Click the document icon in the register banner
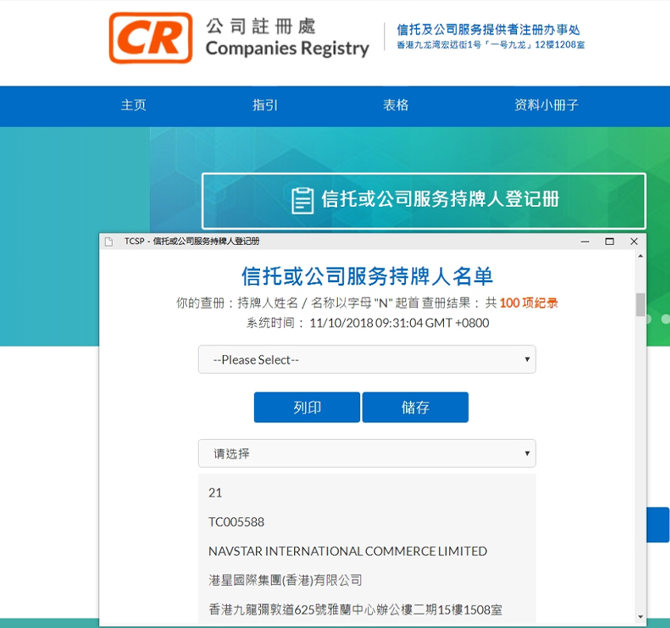This screenshot has width=670, height=628. 302,200
